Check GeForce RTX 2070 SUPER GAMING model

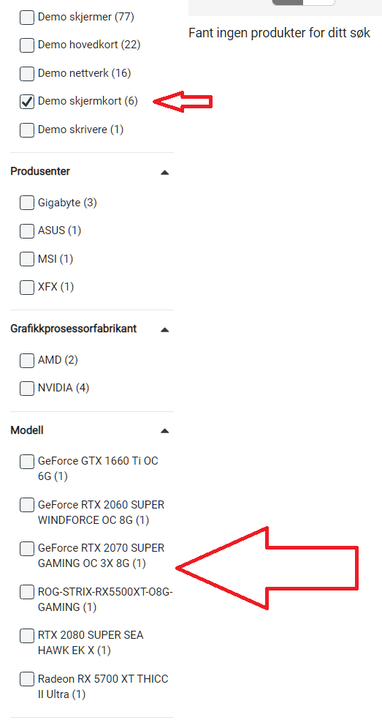click(27, 548)
